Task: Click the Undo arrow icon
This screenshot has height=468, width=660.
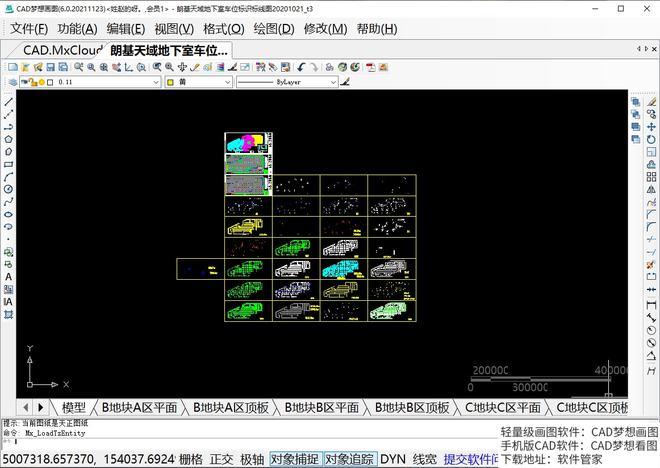Action: coord(301,67)
